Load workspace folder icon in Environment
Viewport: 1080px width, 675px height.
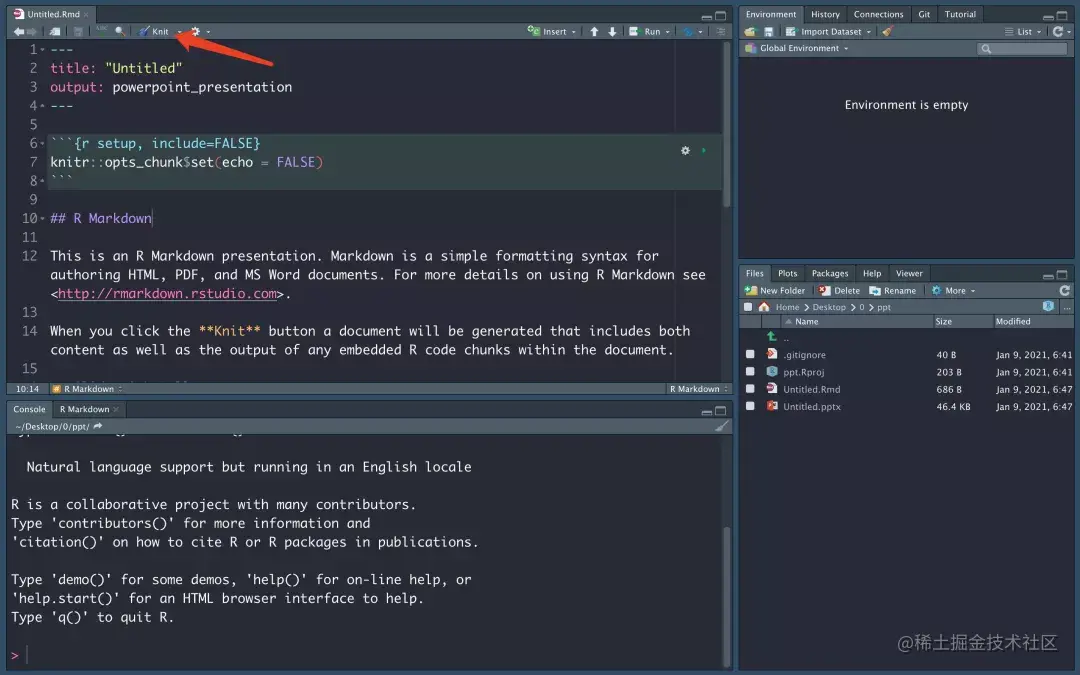click(750, 32)
